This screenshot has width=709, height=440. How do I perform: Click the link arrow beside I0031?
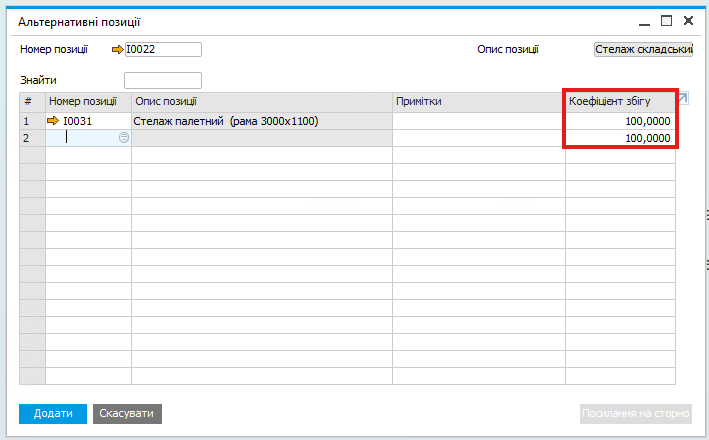click(53, 121)
